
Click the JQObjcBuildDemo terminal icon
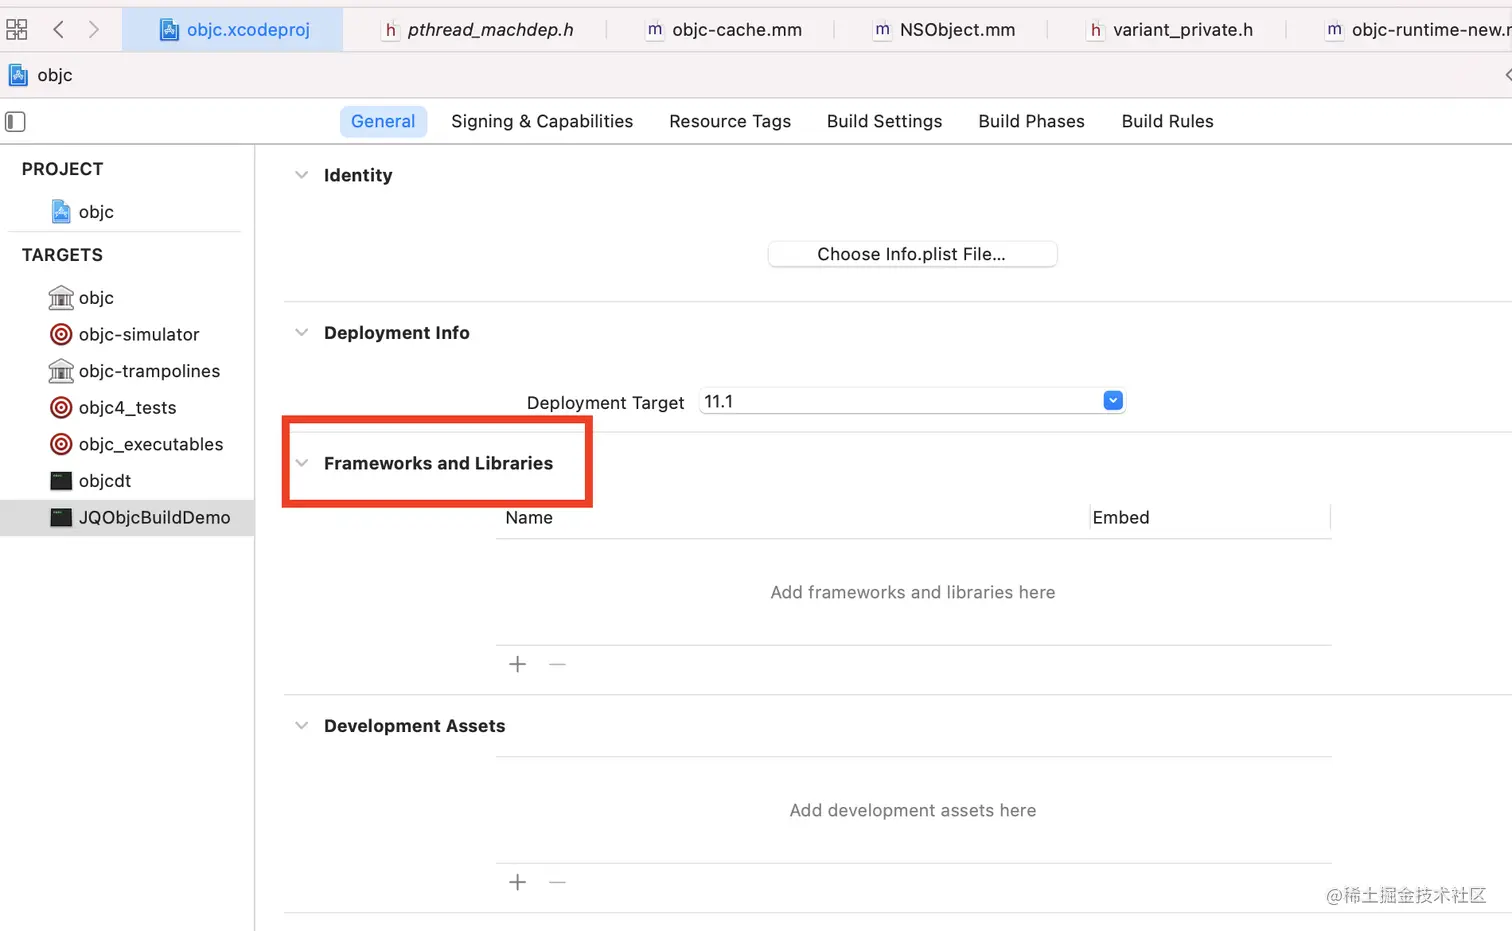pos(61,517)
